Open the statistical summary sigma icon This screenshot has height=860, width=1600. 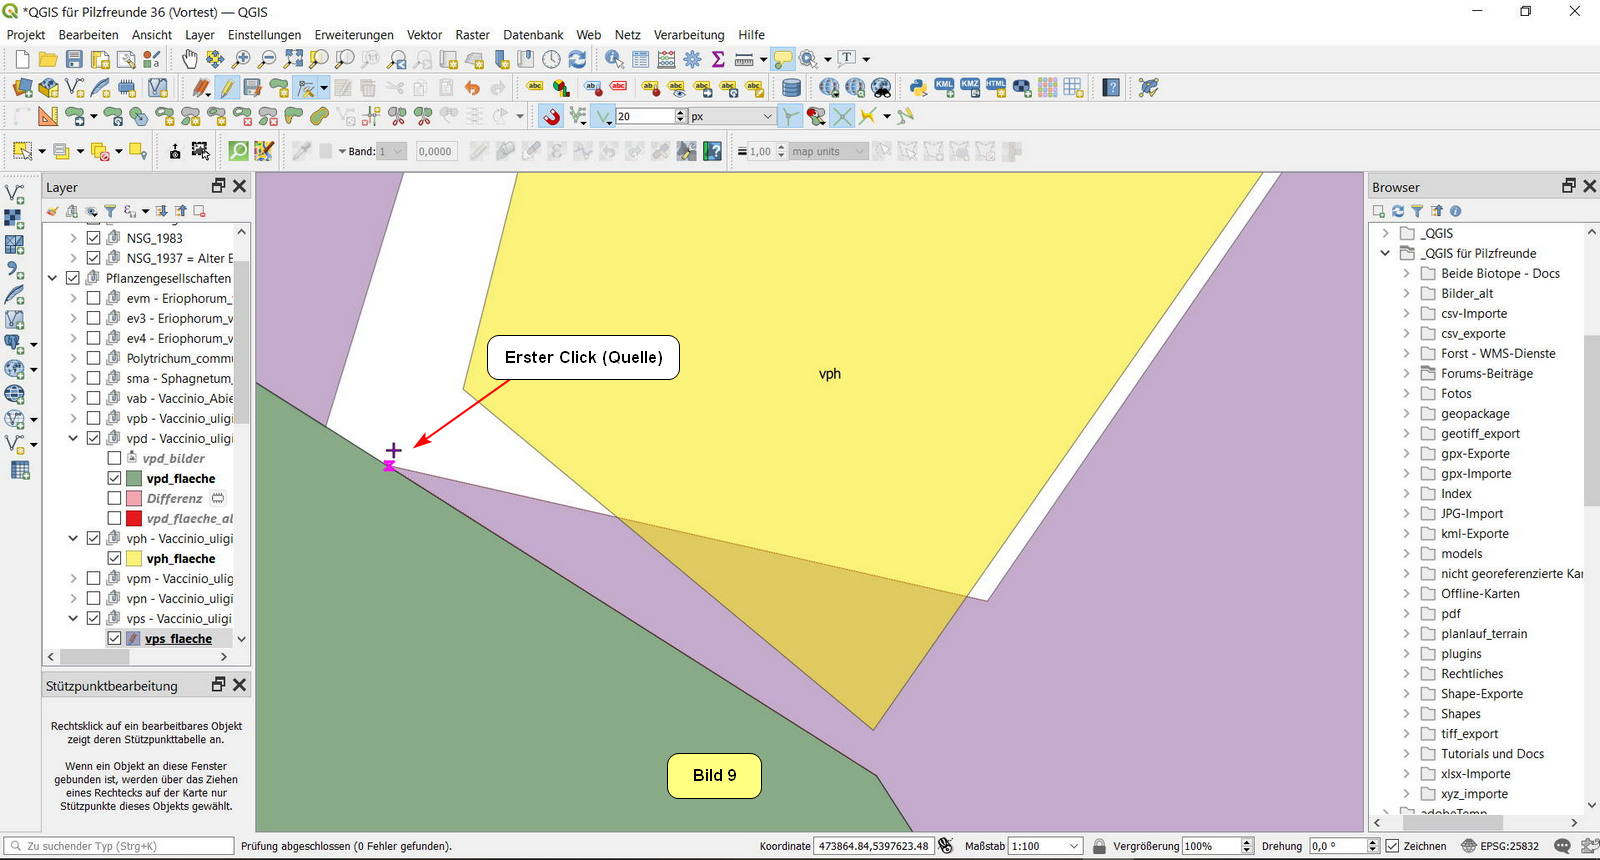[x=718, y=60]
